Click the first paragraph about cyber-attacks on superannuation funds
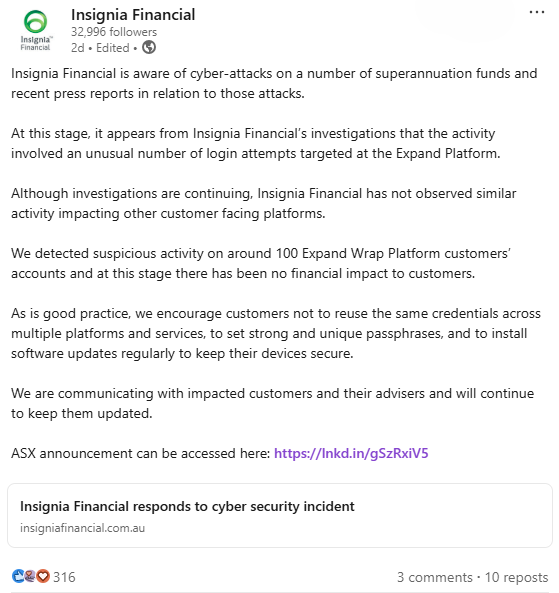This screenshot has height=593, width=559. point(274,83)
